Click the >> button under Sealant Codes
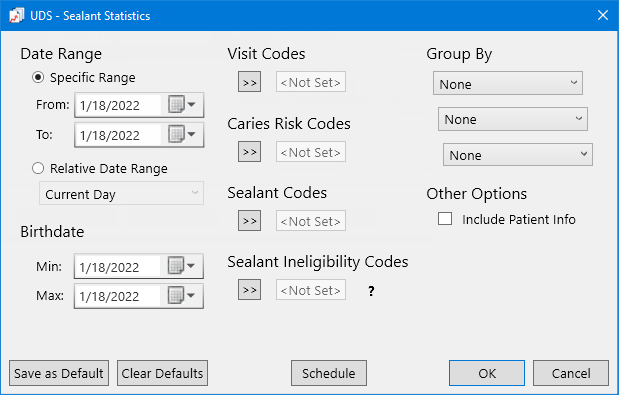The height and width of the screenshot is (395, 619). [x=249, y=221]
